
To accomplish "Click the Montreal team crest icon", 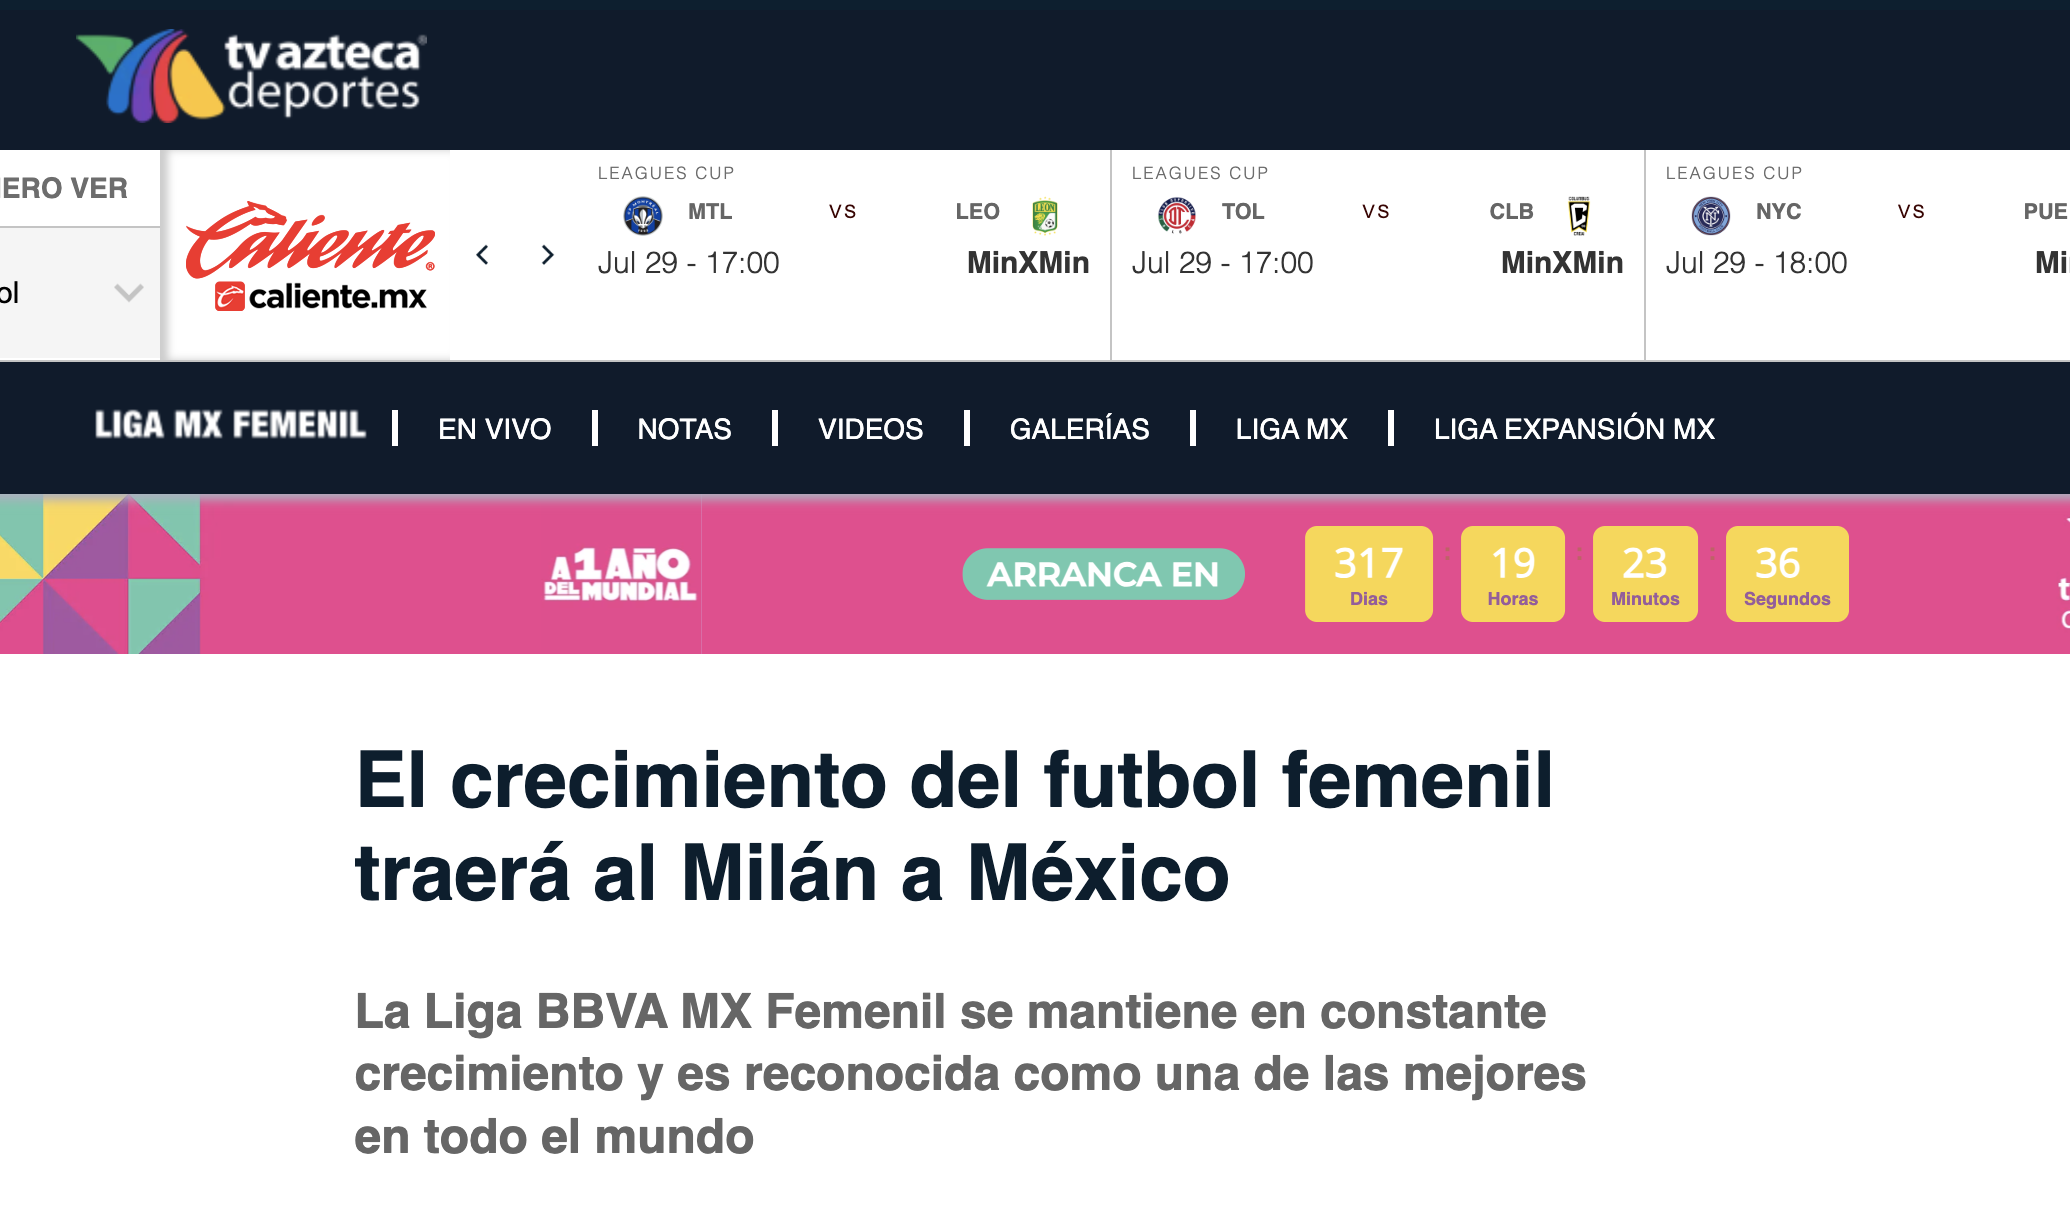I will tap(642, 214).
